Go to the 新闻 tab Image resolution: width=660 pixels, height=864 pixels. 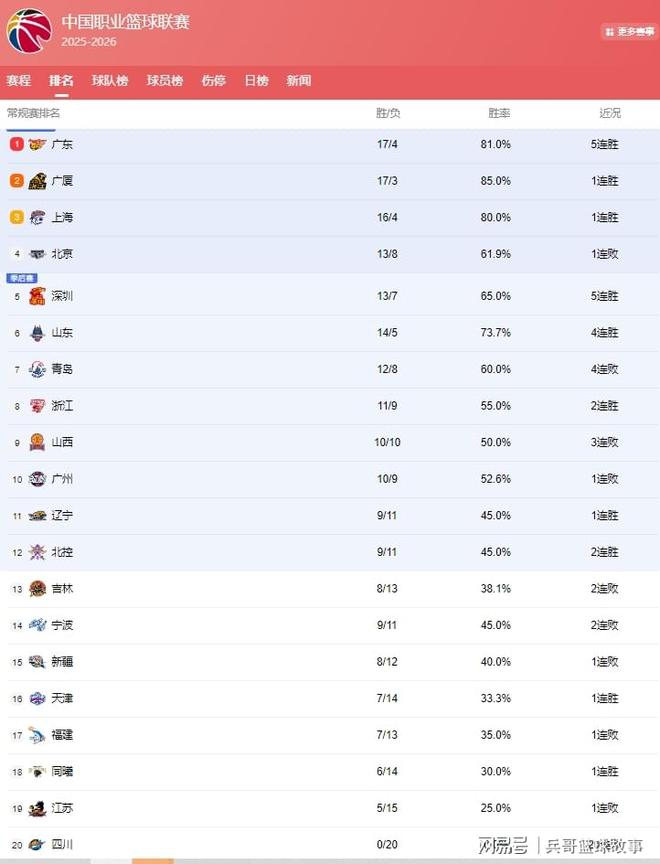298,81
